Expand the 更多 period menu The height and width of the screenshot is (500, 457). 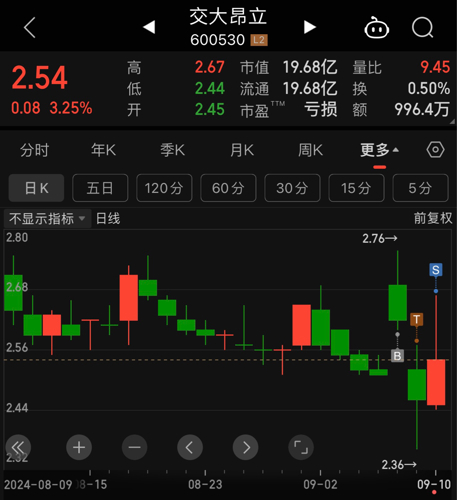pyautogui.click(x=379, y=150)
